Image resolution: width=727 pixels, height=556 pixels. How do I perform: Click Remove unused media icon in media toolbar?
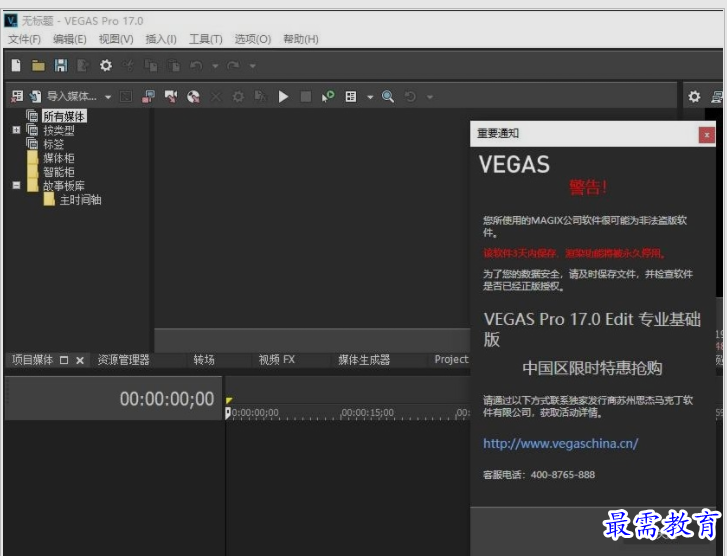pos(17,96)
